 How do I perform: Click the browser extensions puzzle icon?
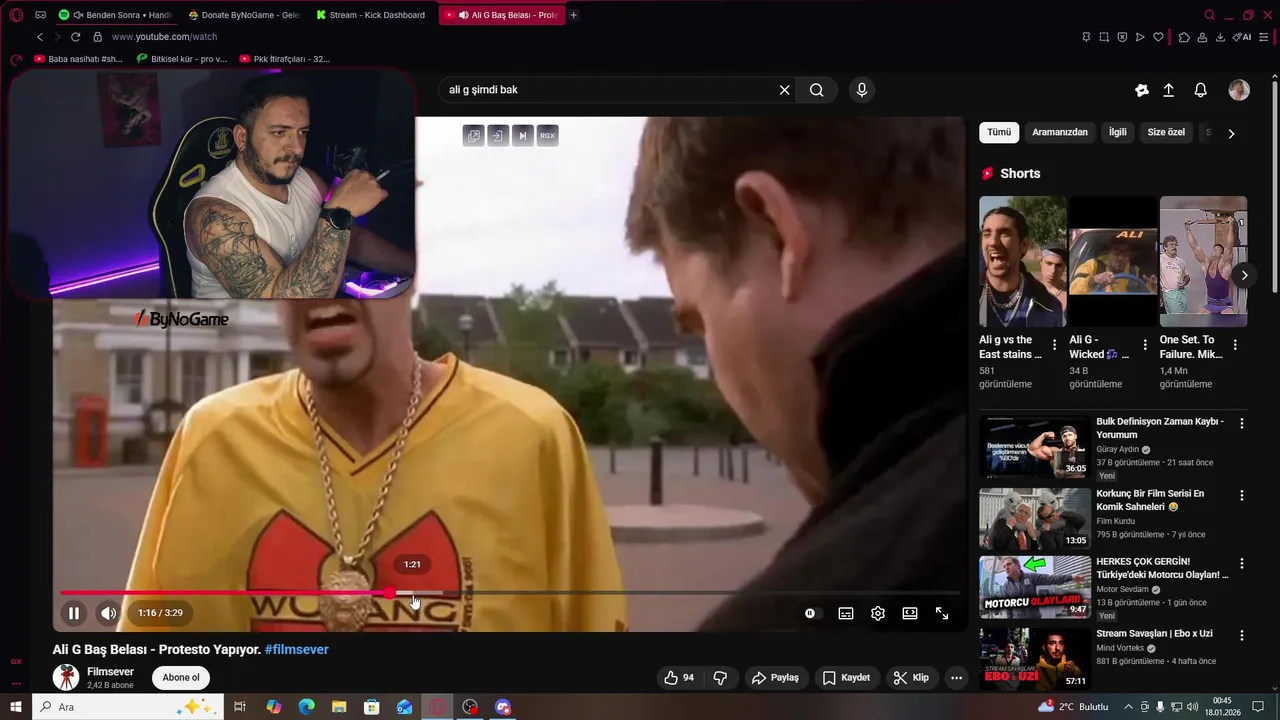[x=1184, y=37]
